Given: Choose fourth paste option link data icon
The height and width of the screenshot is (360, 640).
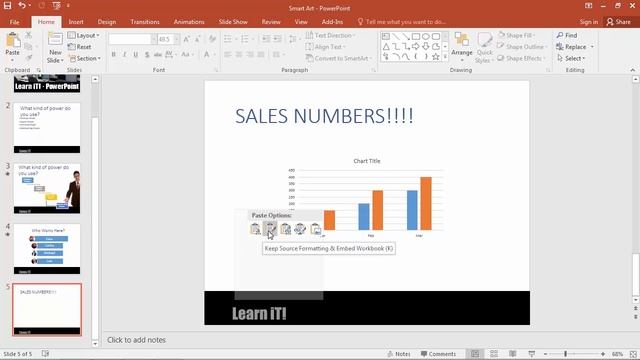Looking at the screenshot, I should [300, 229].
